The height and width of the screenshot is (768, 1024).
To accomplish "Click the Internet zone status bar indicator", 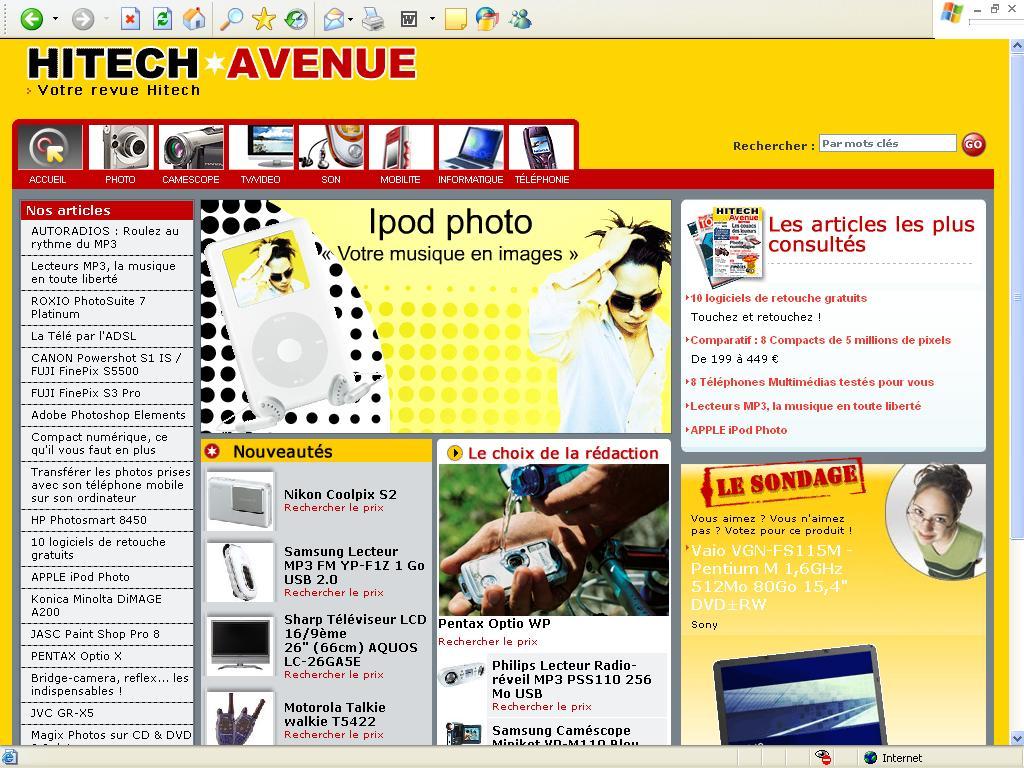I will pos(893,758).
